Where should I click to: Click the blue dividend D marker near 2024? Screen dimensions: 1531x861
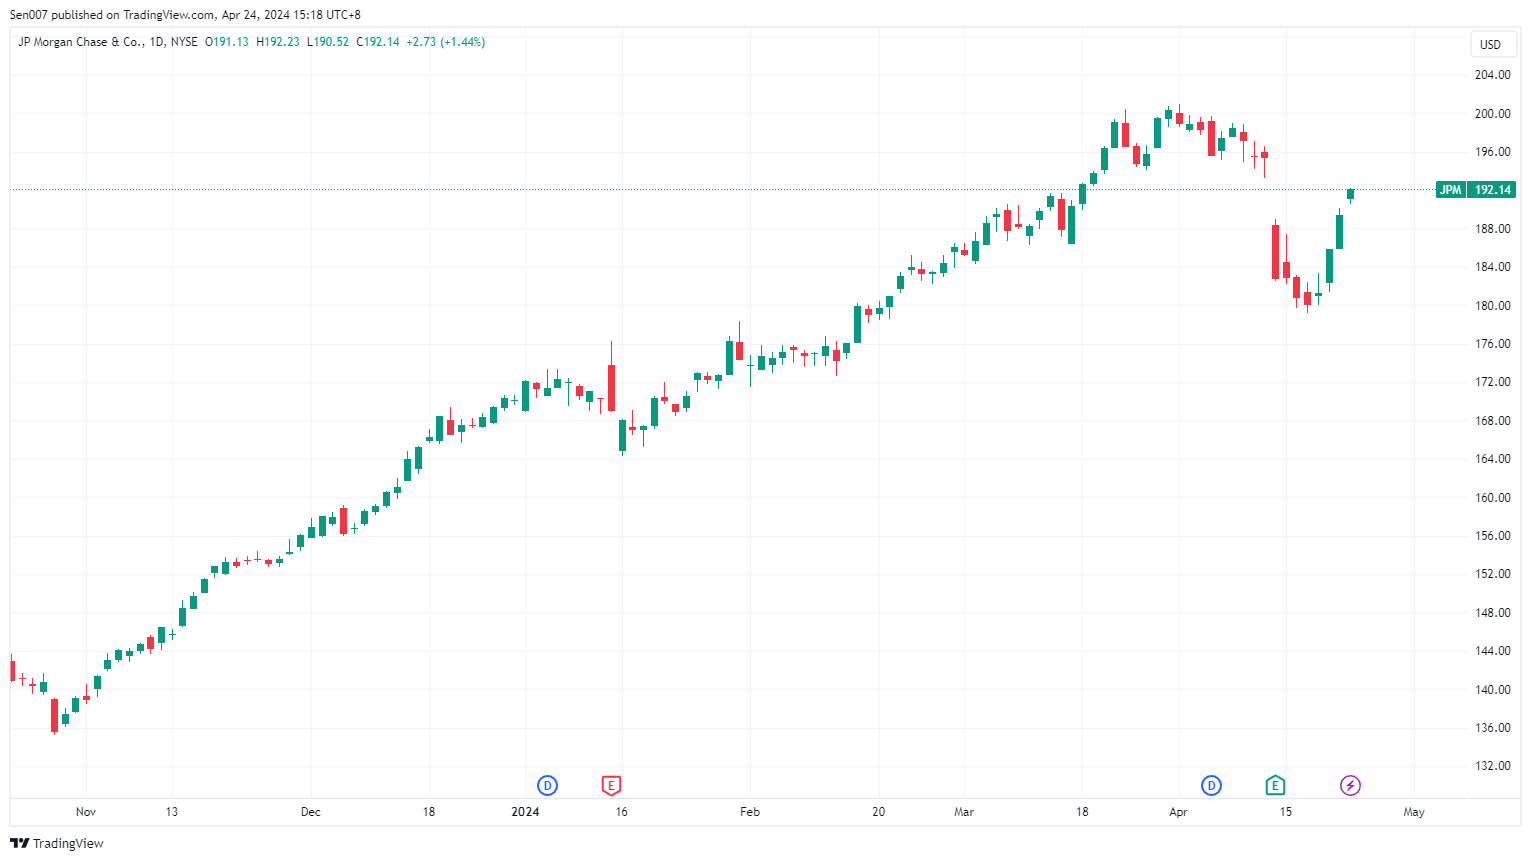[x=547, y=786]
